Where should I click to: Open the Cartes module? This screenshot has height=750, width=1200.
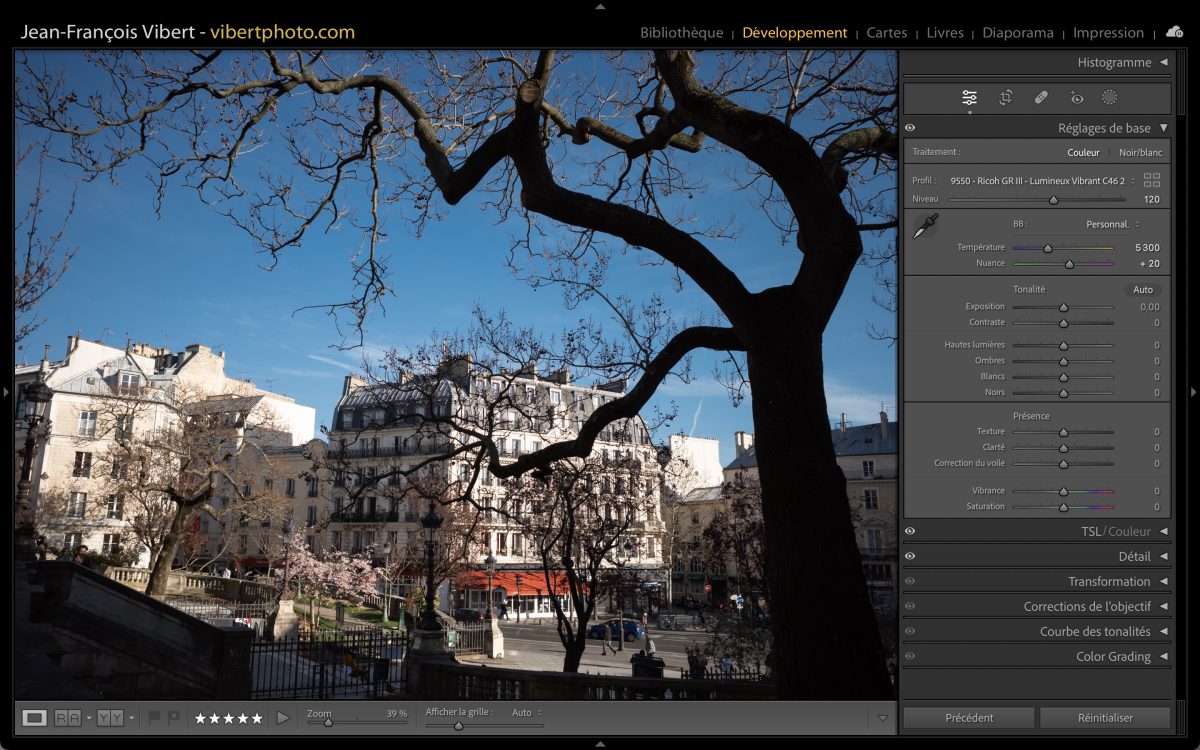coord(886,33)
